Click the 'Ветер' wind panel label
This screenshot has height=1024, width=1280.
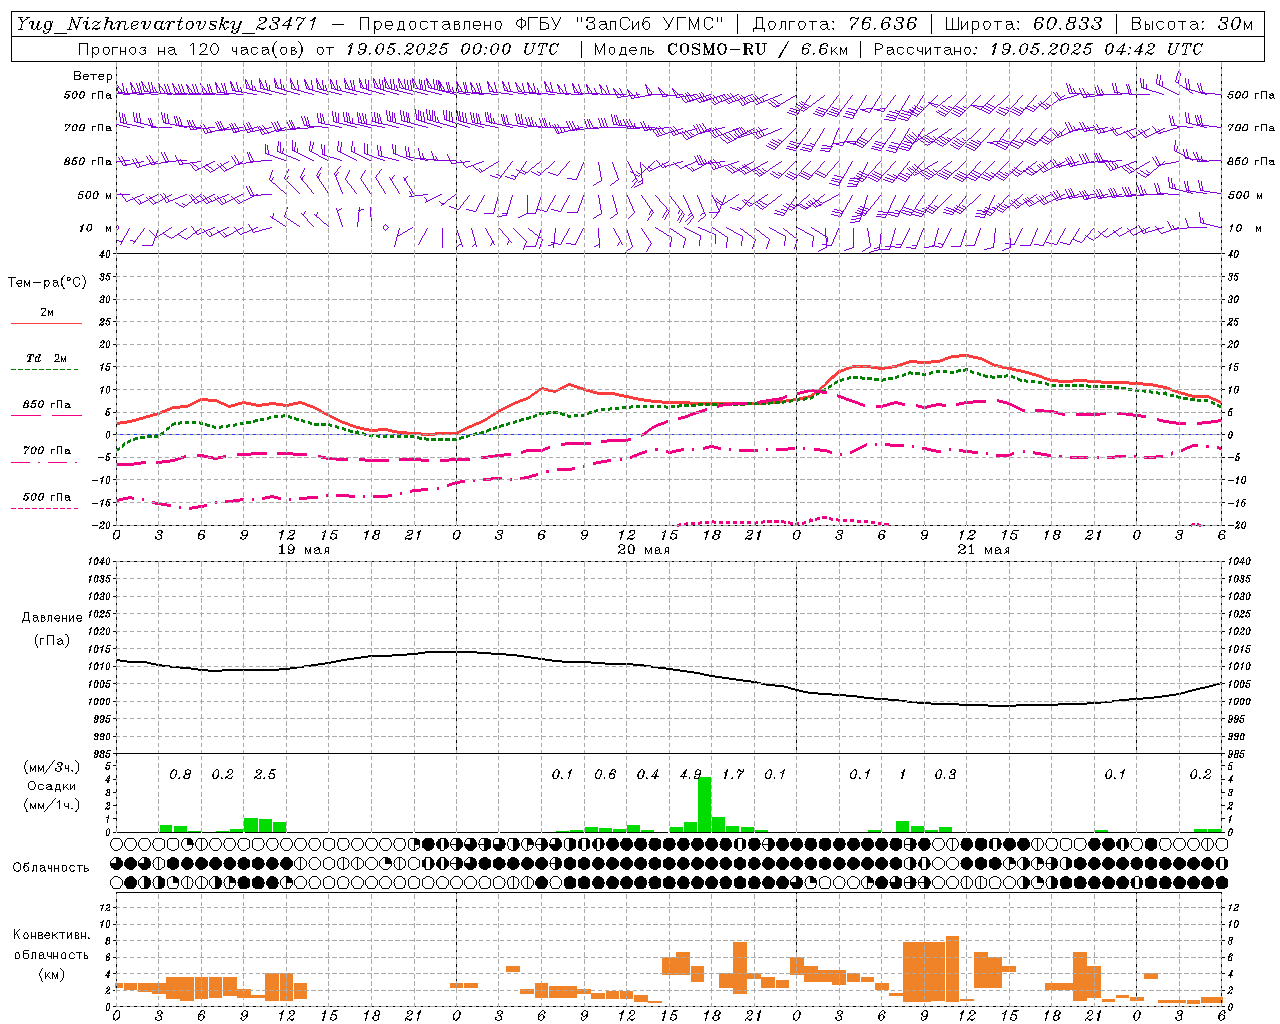tap(93, 76)
